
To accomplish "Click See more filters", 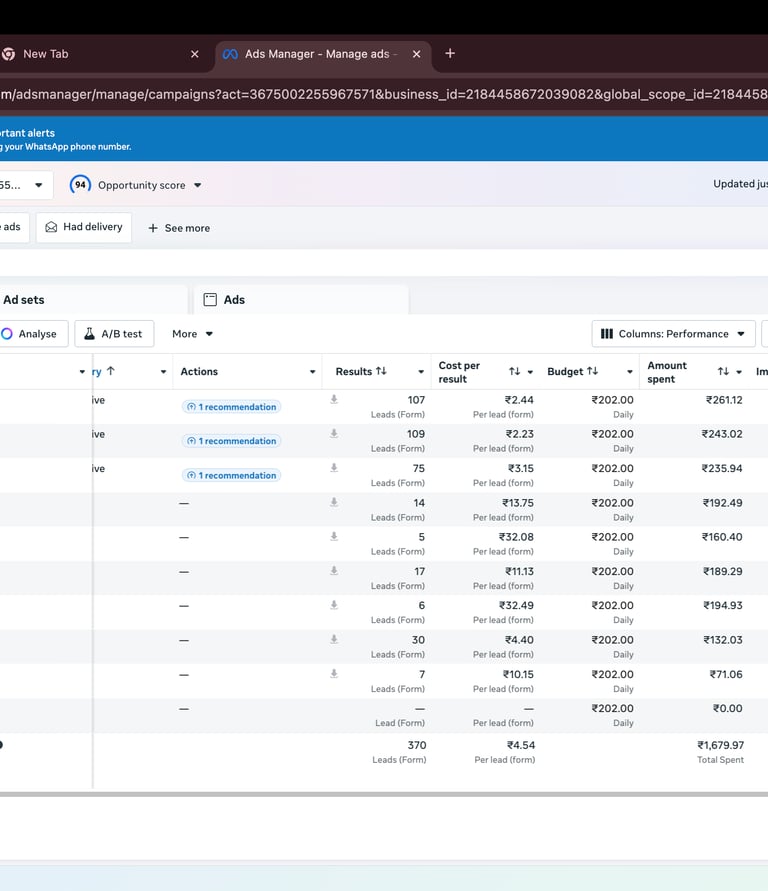I will (x=179, y=228).
